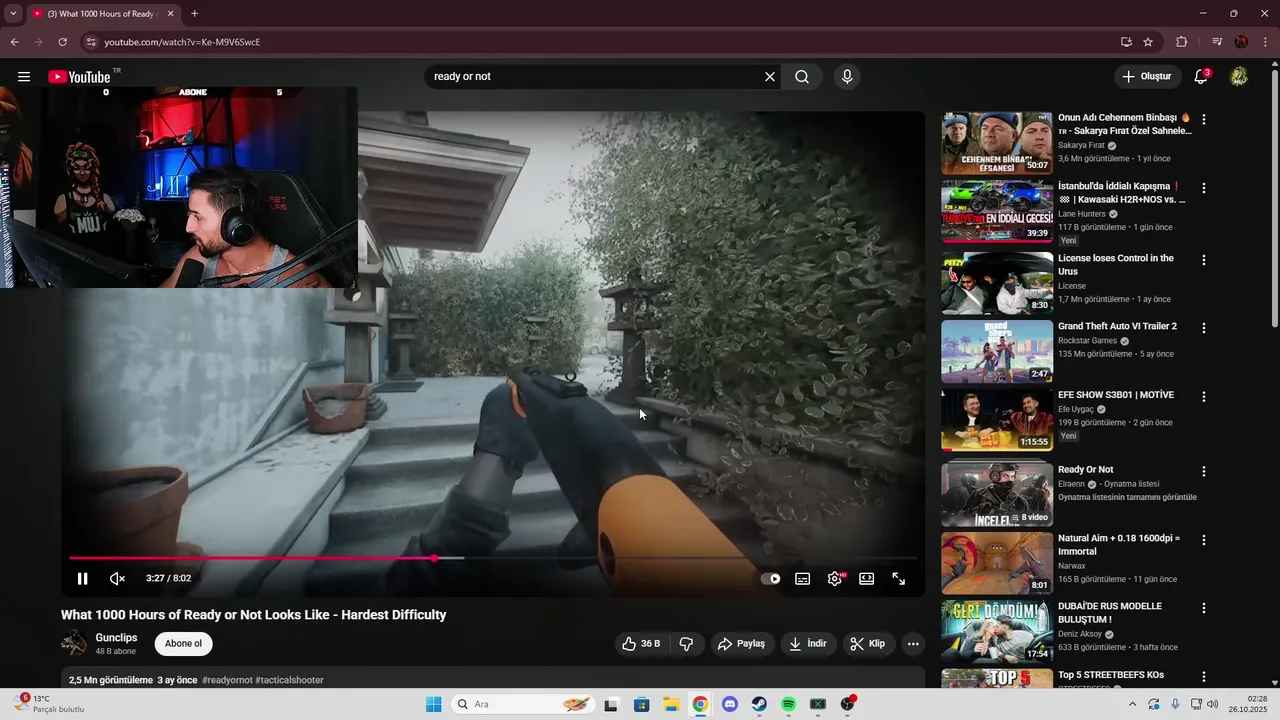Open options for DUBAİ'DE RUS MODELLE video
Image resolution: width=1280 pixels, height=720 pixels.
(1204, 608)
